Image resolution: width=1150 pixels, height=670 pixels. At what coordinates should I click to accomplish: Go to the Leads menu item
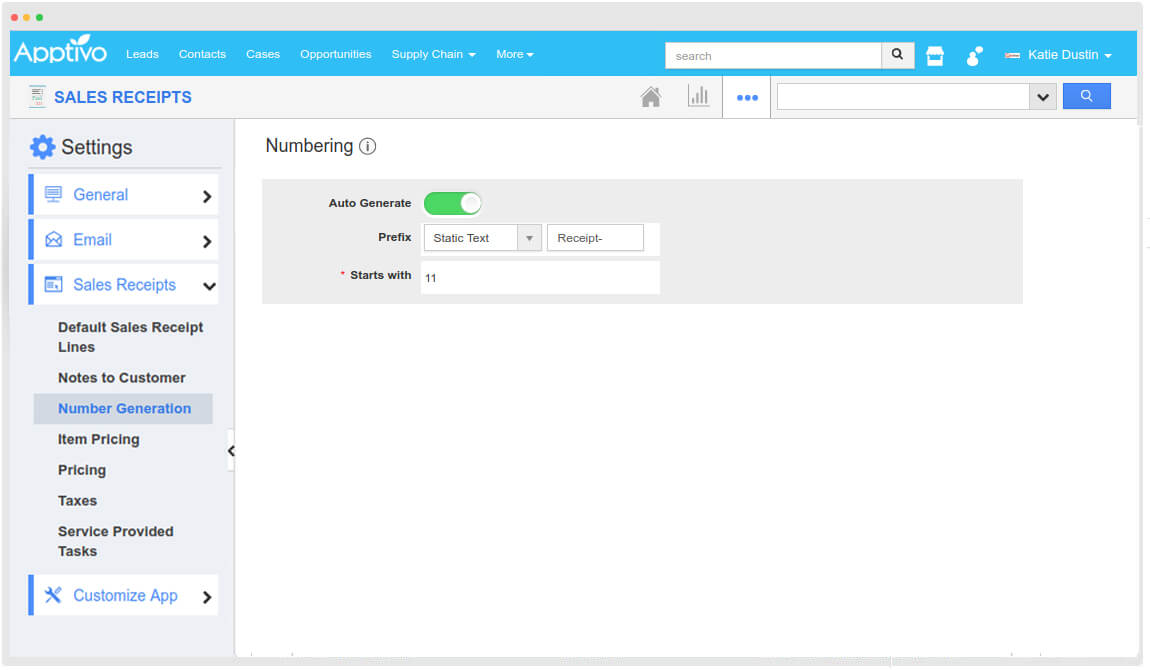coord(142,54)
